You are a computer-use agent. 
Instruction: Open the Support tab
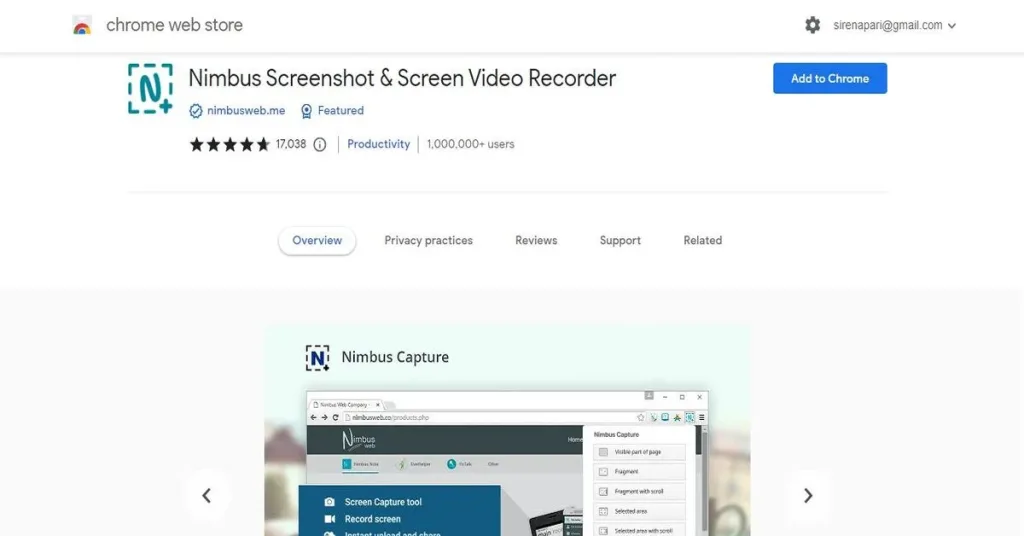pos(620,240)
